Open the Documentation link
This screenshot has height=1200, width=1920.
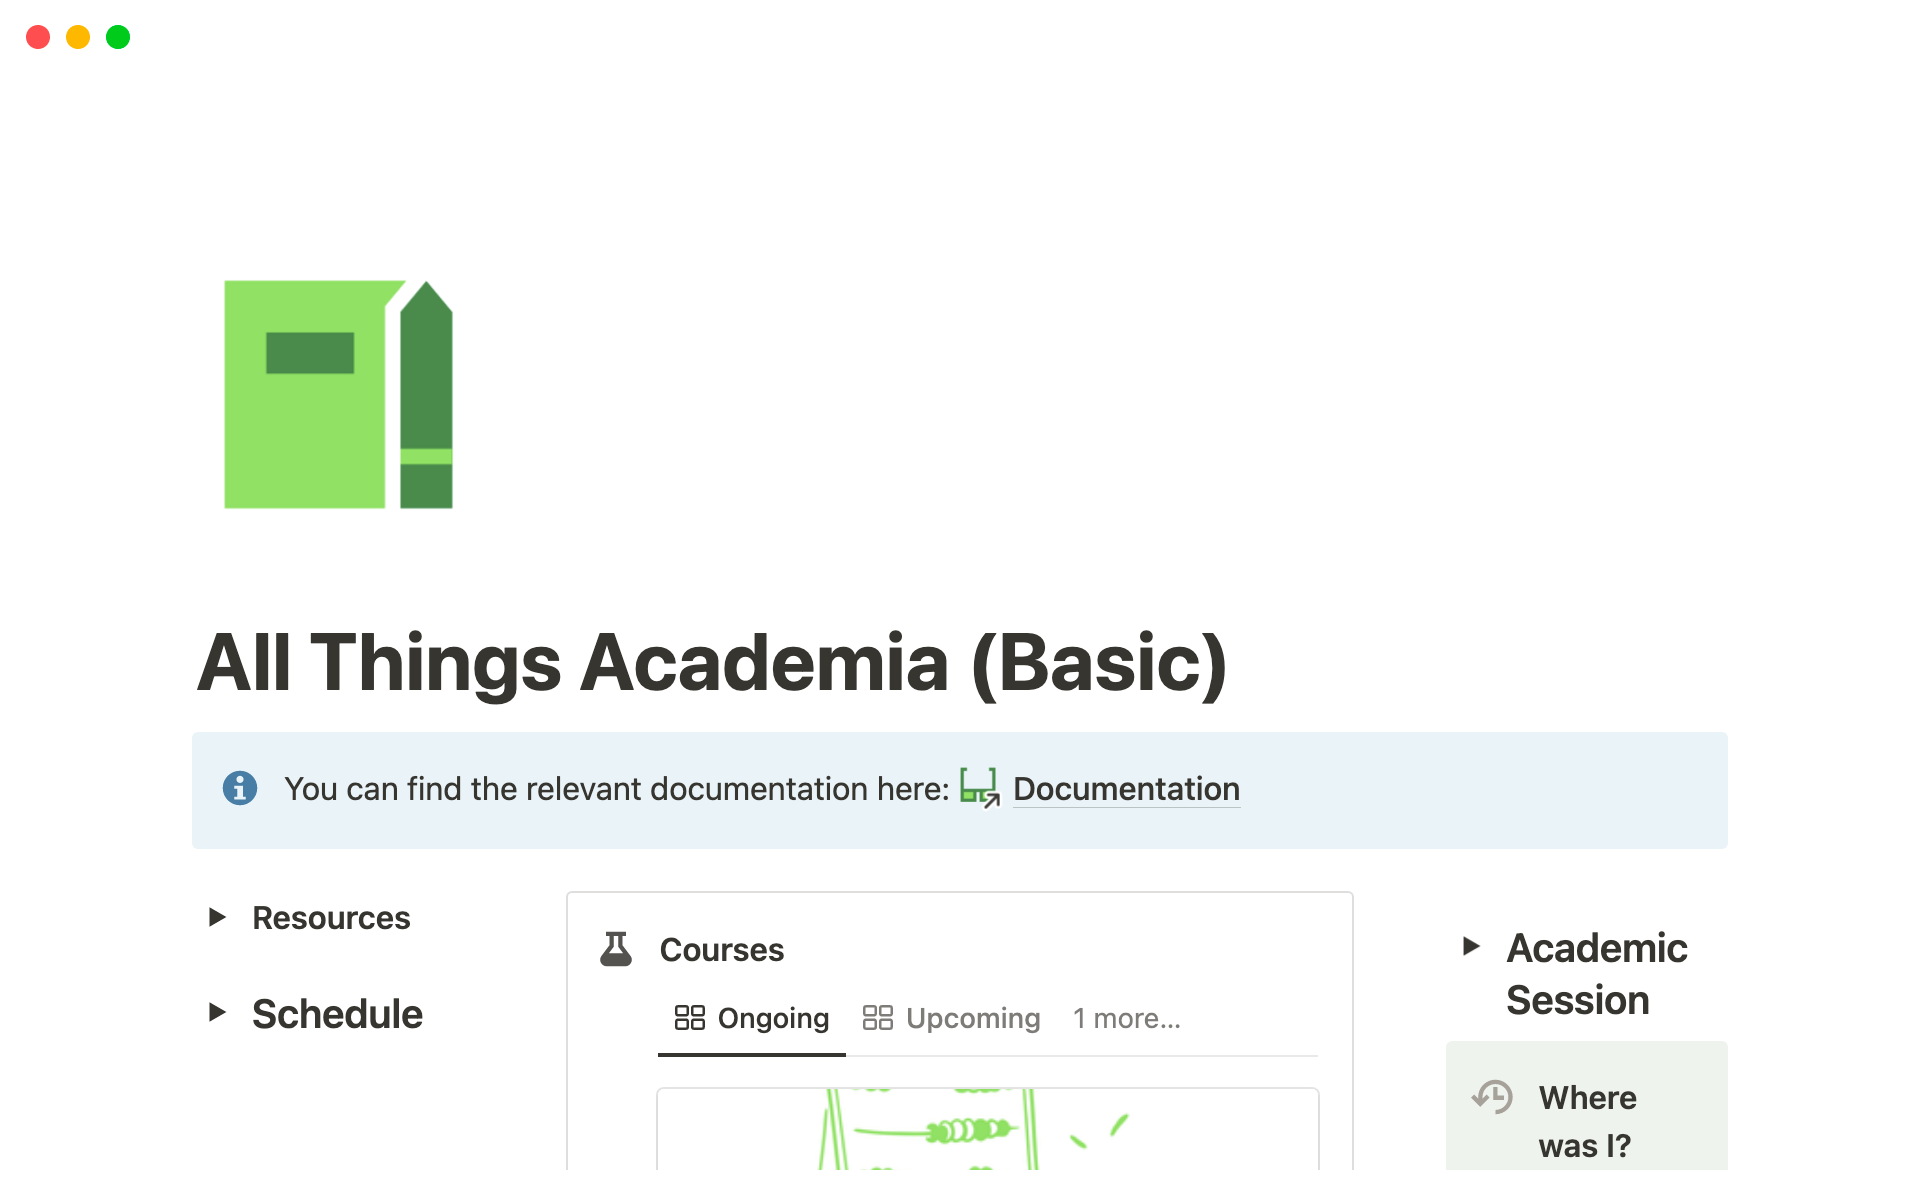pyautogui.click(x=1126, y=789)
